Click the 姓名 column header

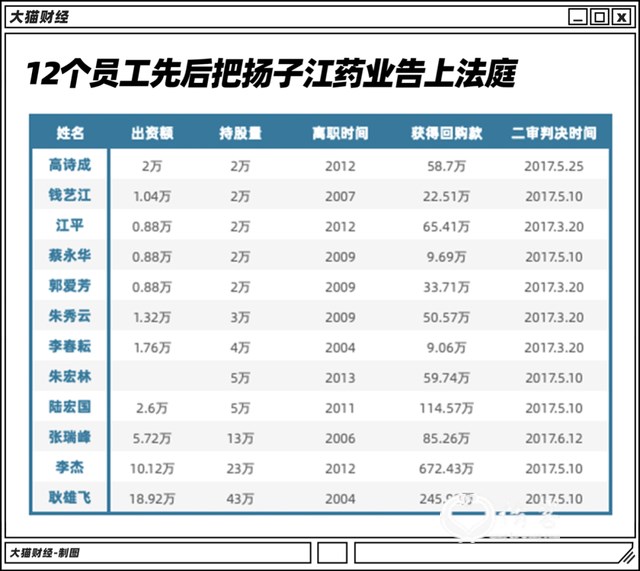(70, 133)
